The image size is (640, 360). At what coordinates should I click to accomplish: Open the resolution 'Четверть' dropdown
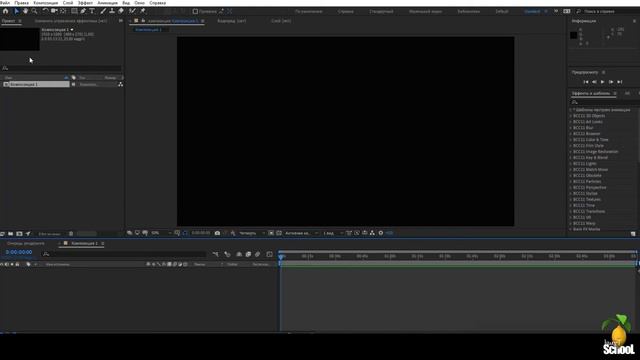click(x=251, y=233)
